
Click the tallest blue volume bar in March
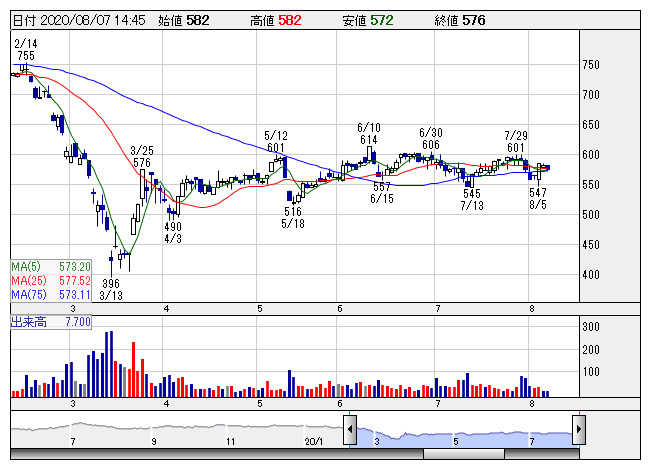coord(111,364)
